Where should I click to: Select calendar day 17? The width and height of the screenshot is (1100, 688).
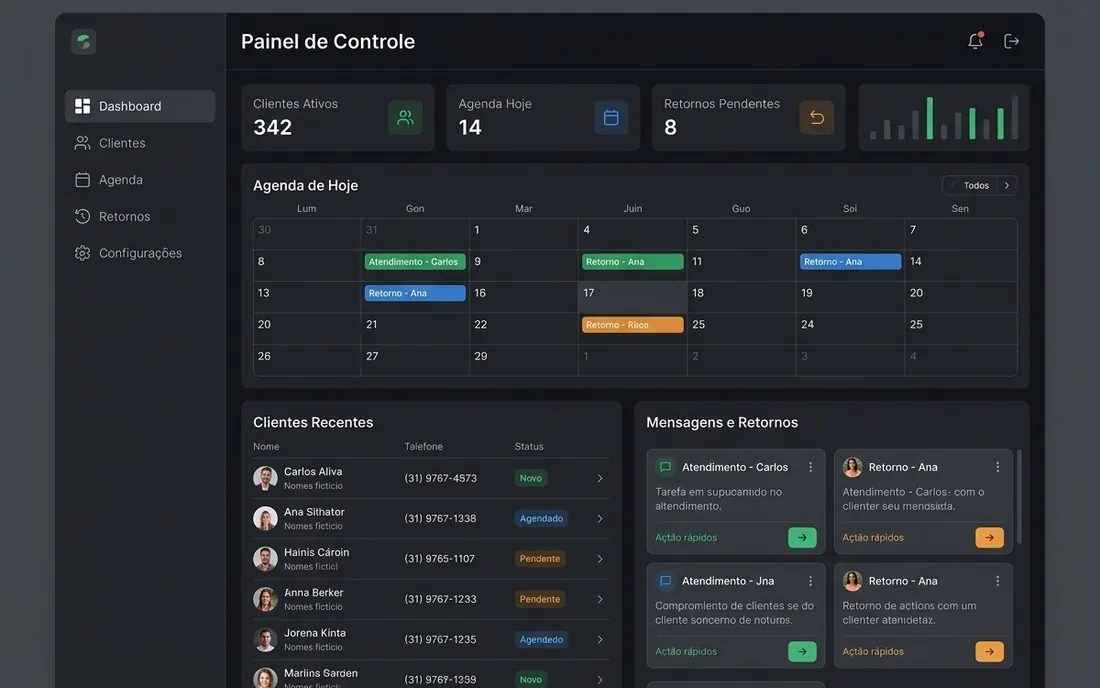[632, 297]
